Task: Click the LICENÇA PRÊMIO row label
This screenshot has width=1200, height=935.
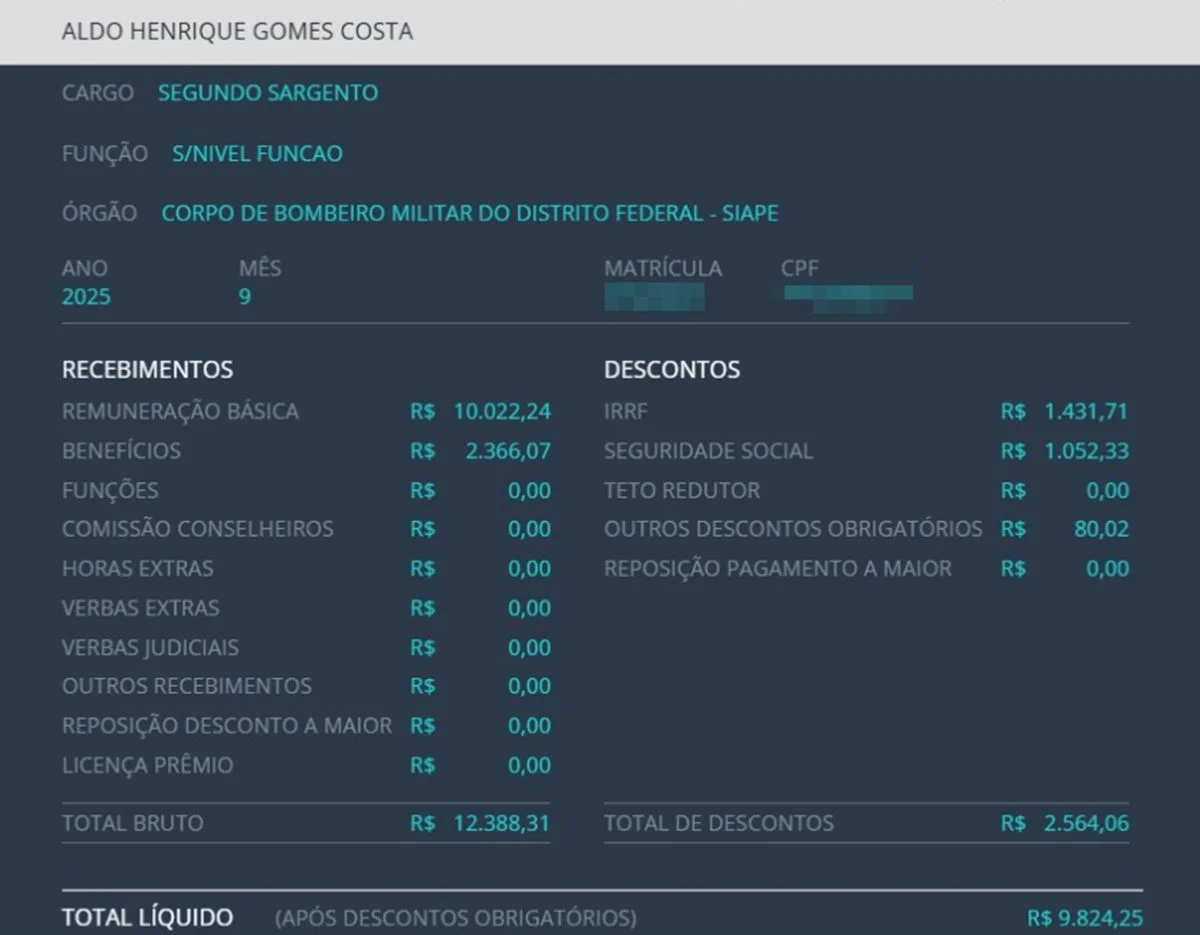Action: tap(147, 766)
